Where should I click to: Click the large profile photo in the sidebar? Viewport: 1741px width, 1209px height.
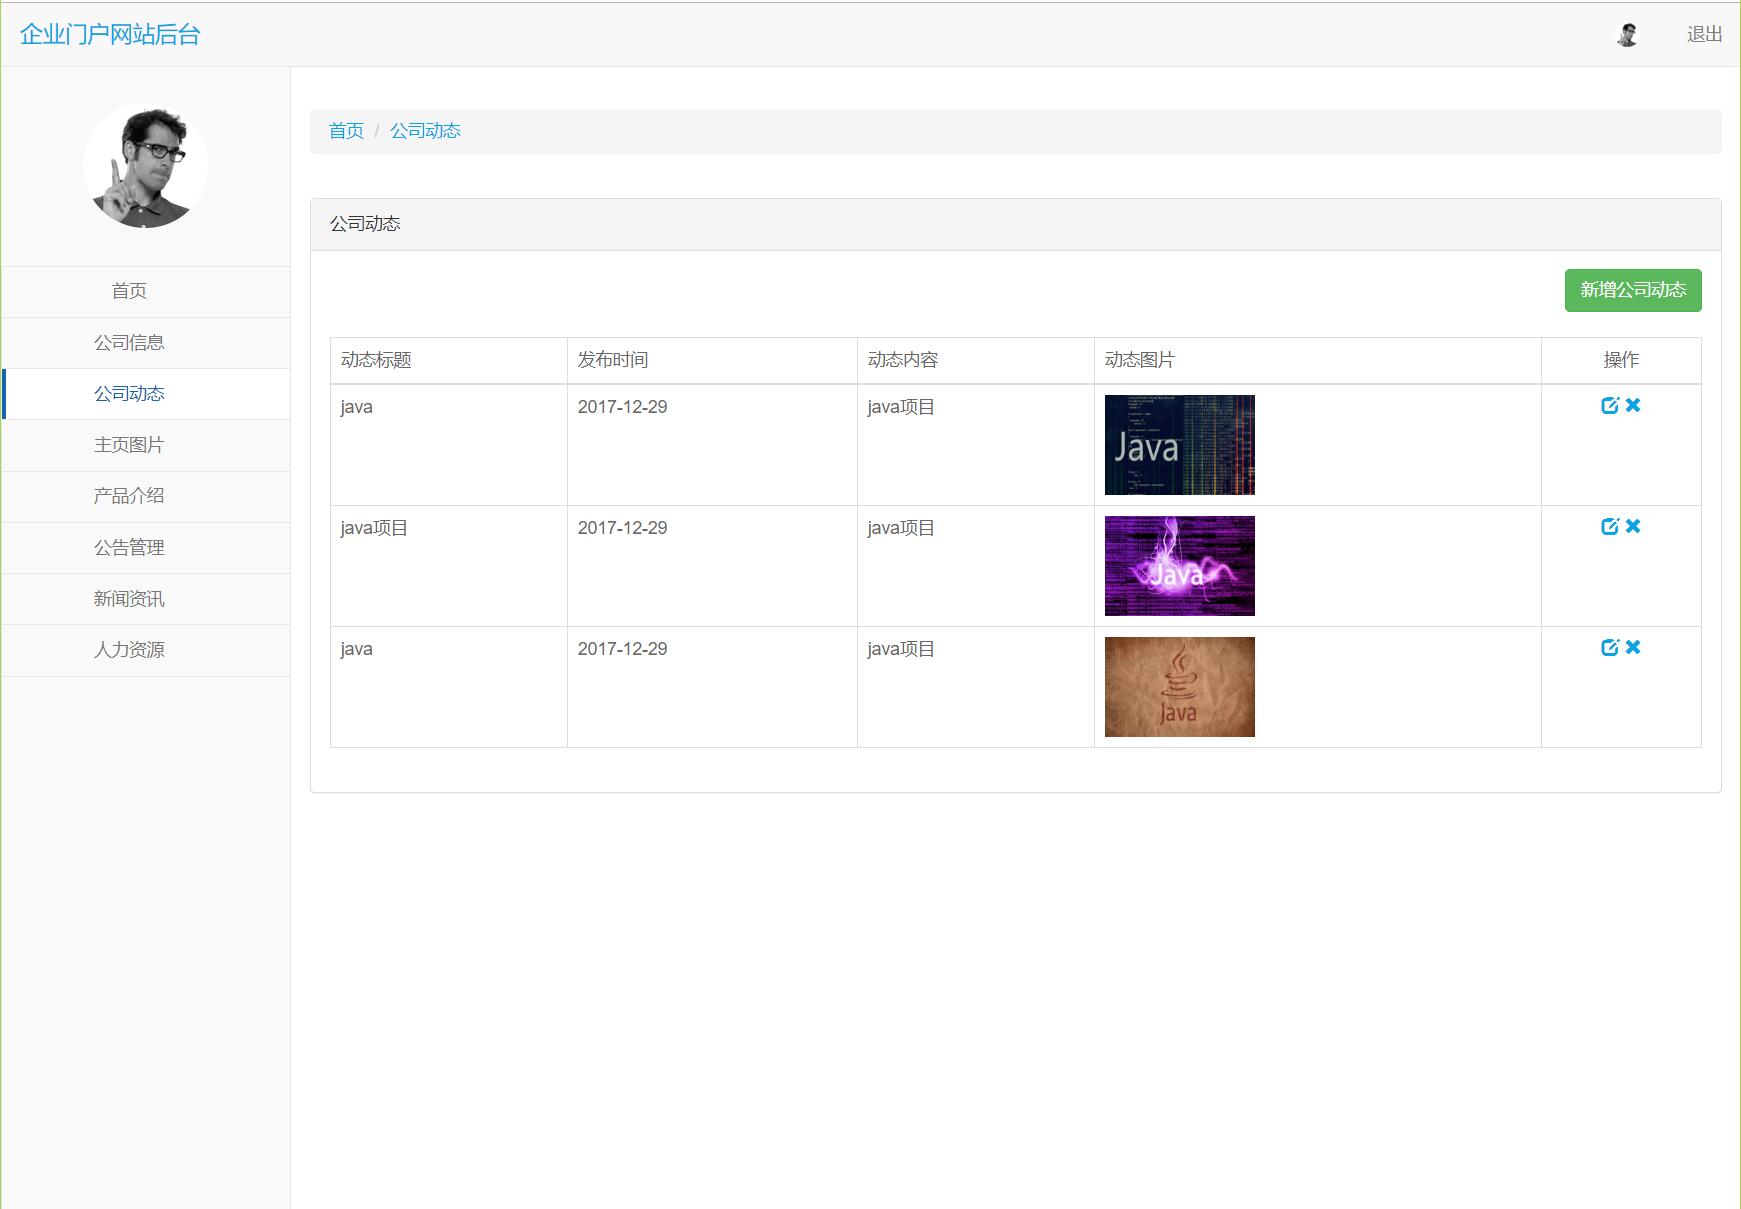(x=145, y=166)
